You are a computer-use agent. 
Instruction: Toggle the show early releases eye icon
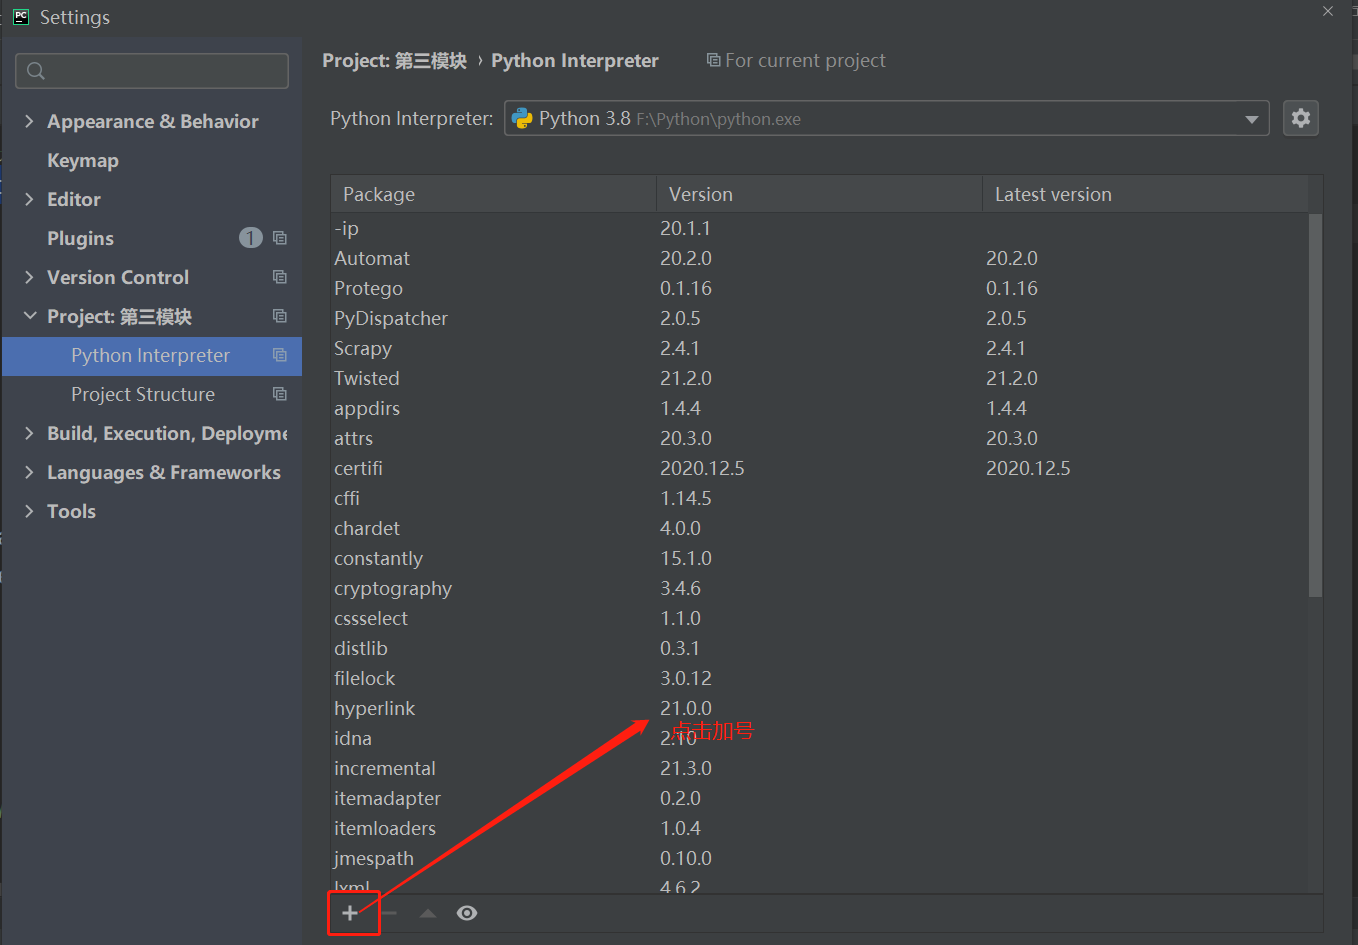(x=467, y=913)
